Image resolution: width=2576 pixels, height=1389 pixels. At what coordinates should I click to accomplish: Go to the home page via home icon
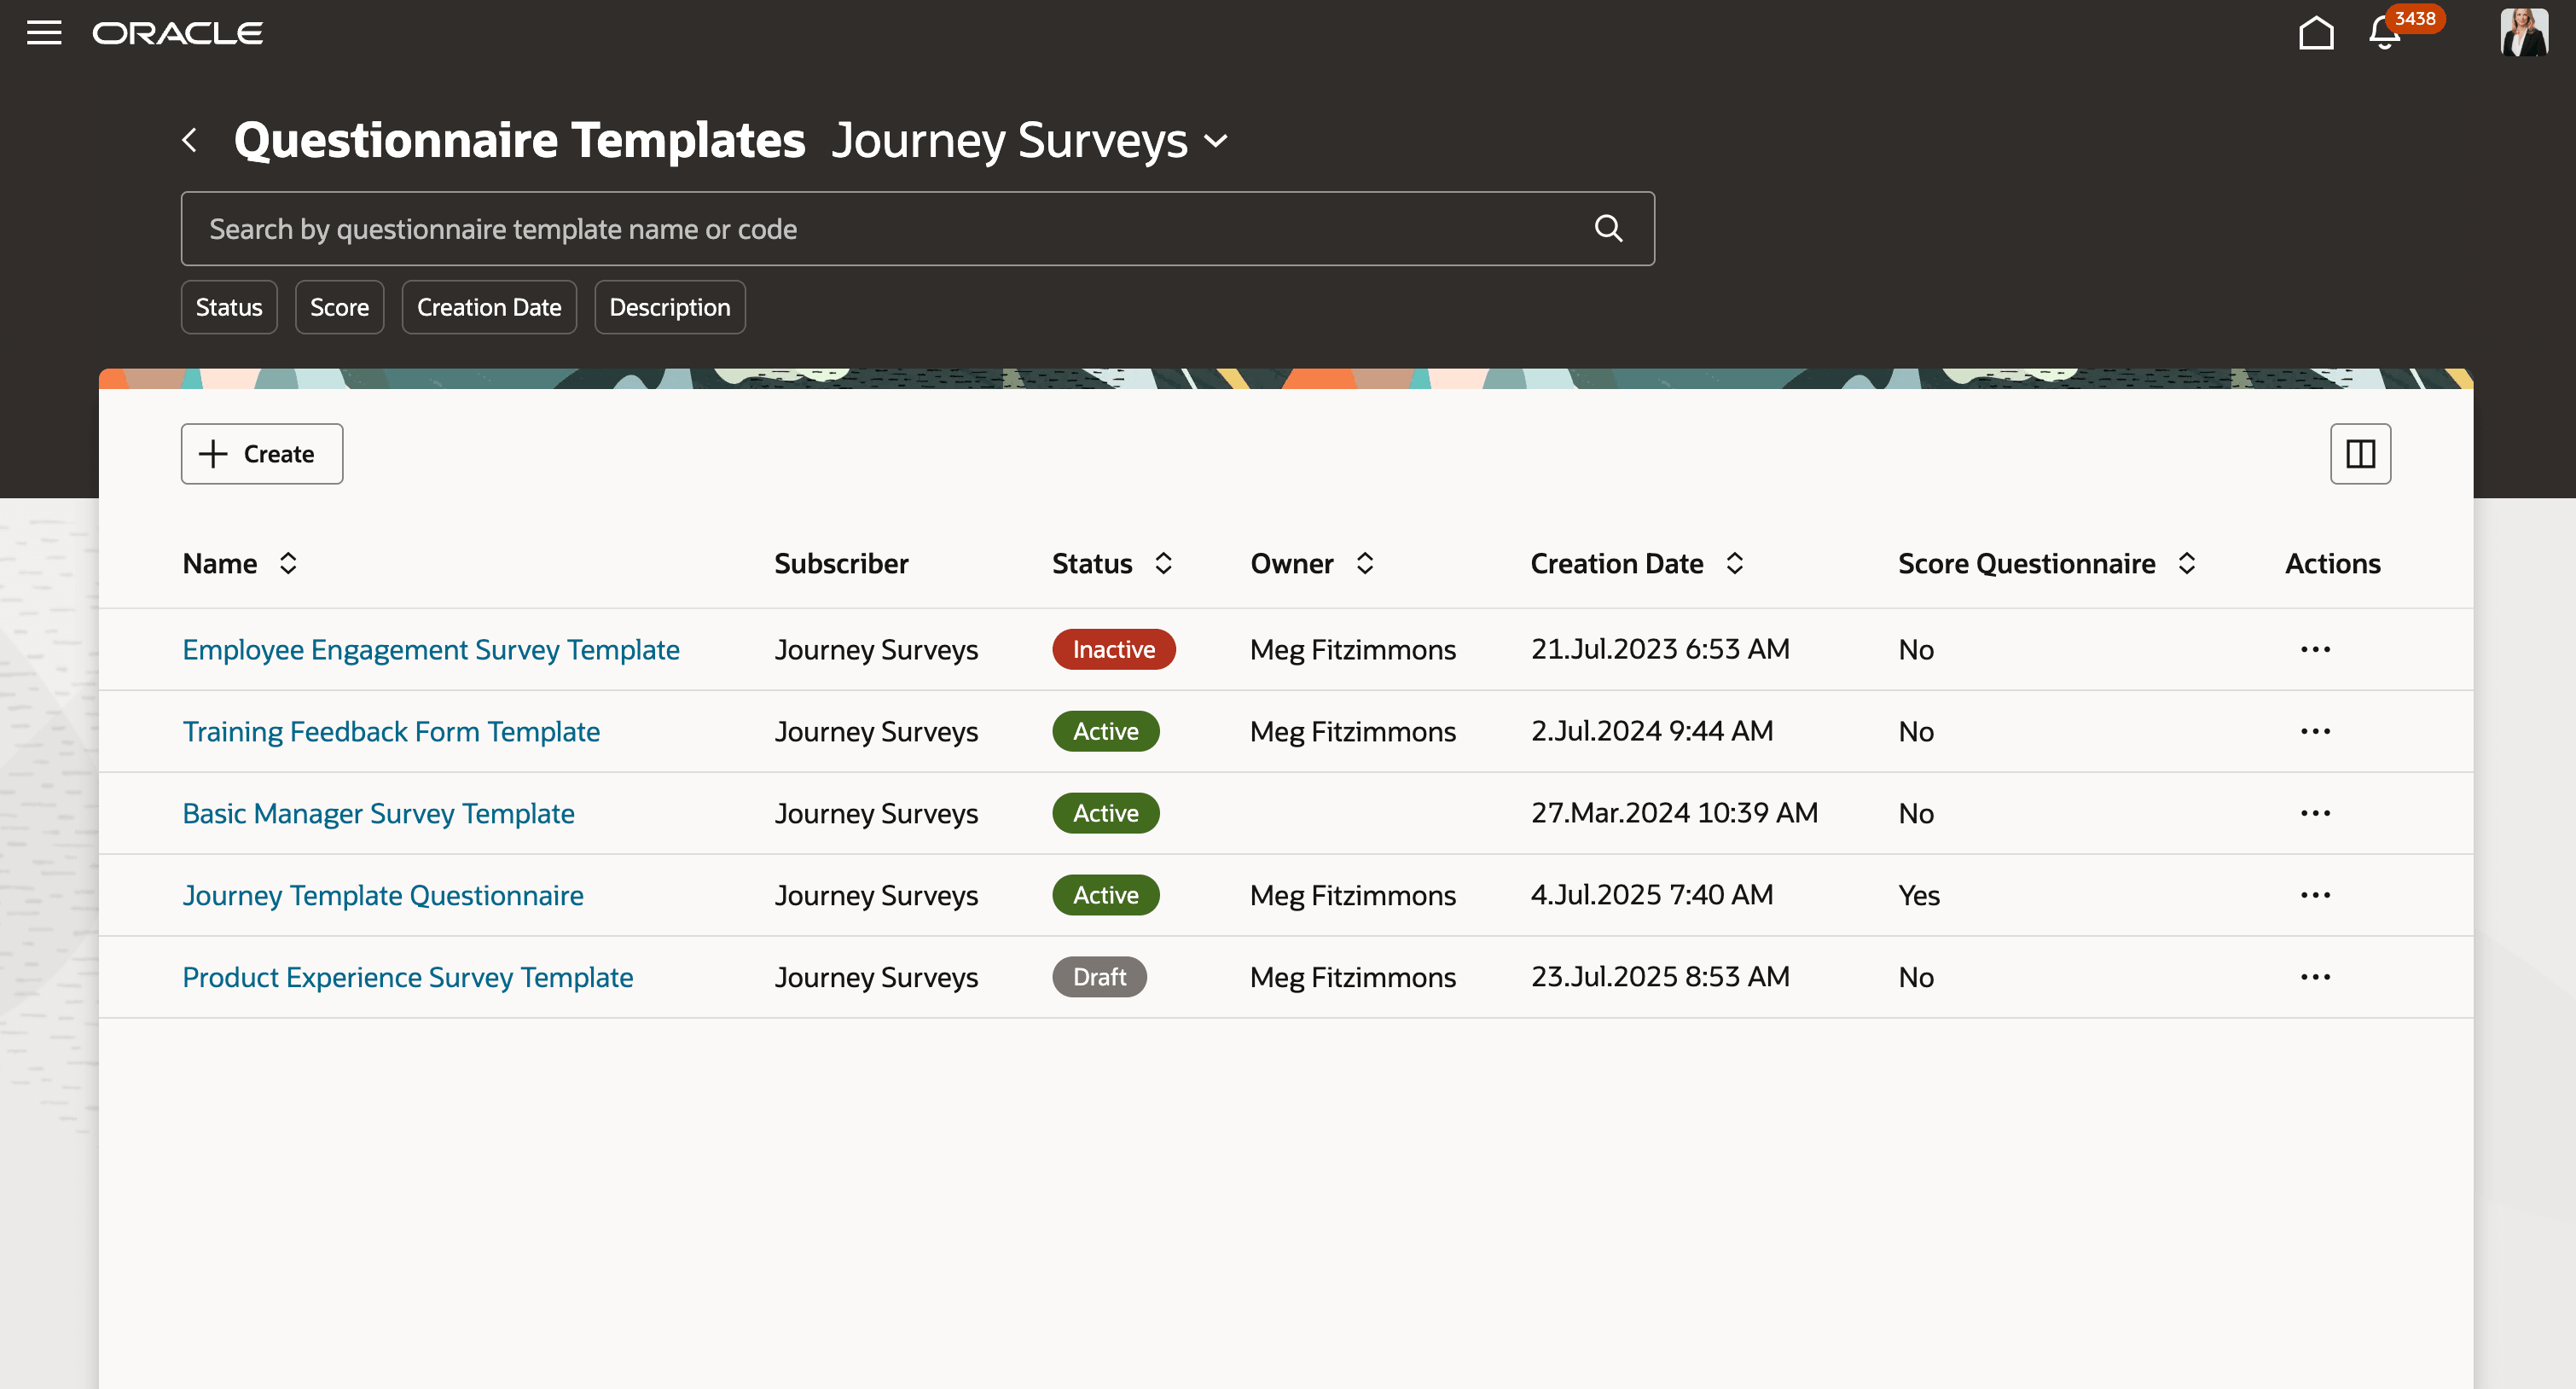click(x=2316, y=32)
